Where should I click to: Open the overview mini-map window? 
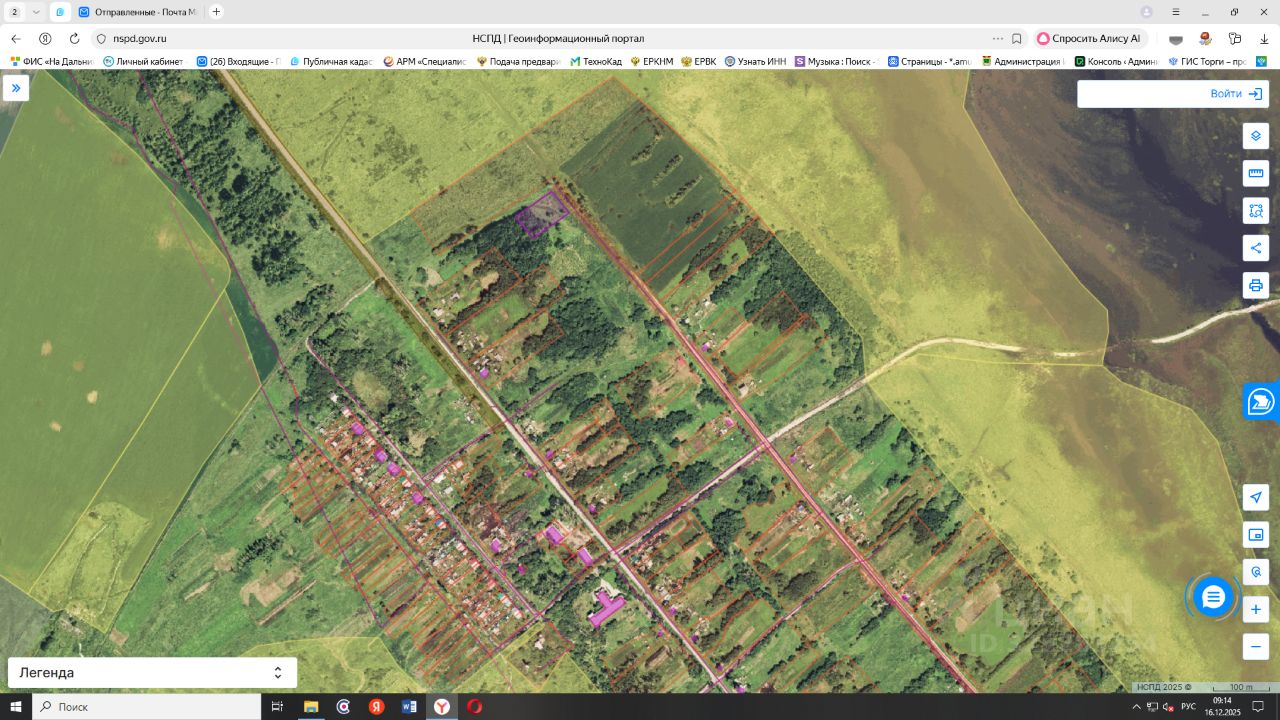click(1255, 535)
